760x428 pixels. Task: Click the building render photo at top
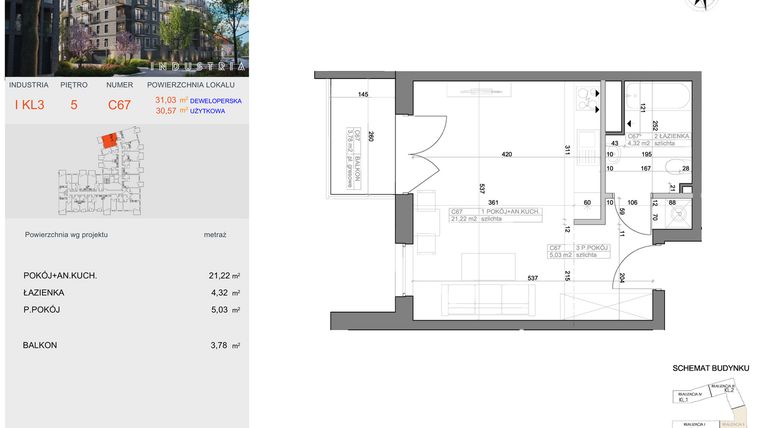pyautogui.click(x=127, y=38)
